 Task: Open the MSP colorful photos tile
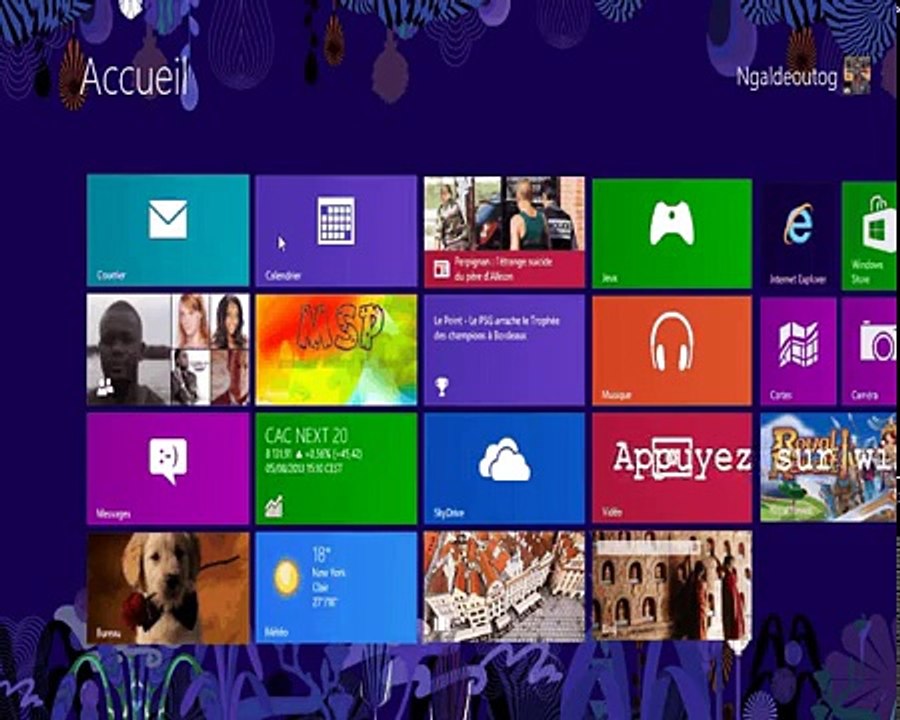pyautogui.click(x=336, y=350)
